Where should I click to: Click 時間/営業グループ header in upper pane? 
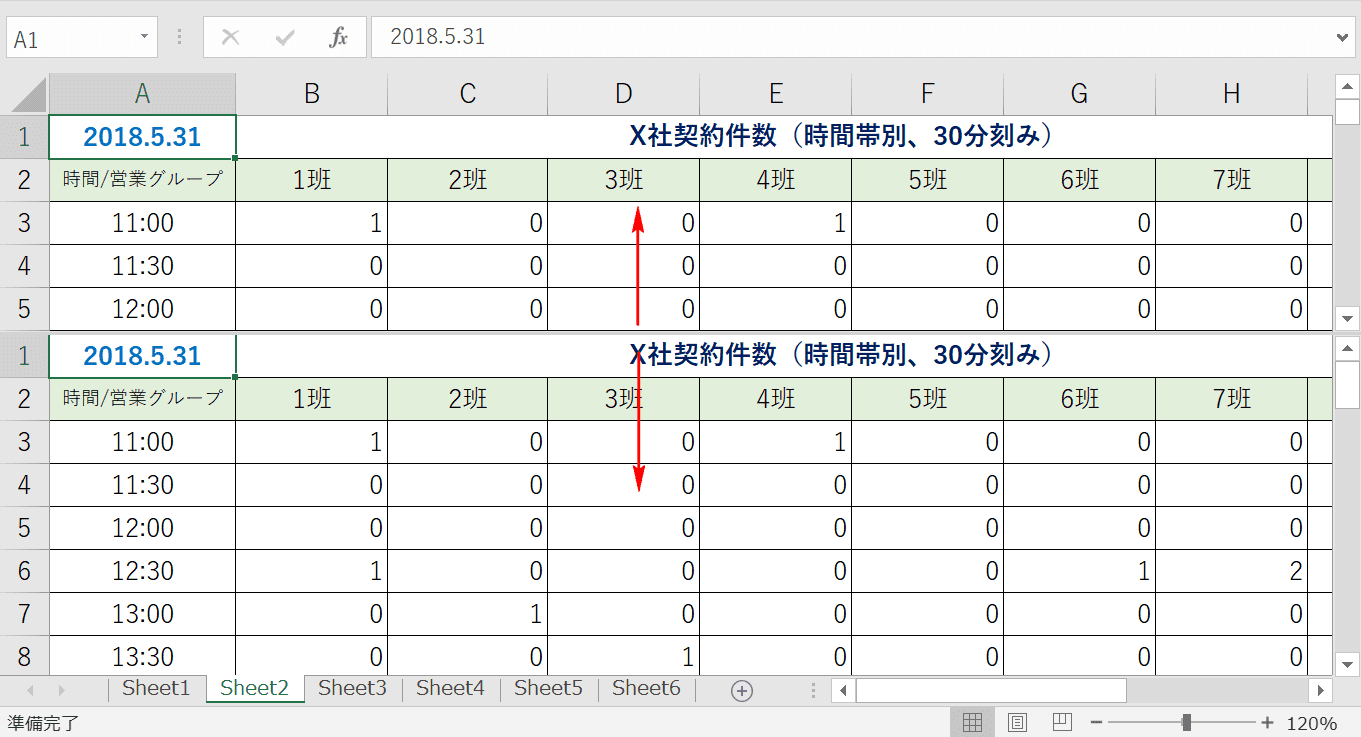(143, 180)
